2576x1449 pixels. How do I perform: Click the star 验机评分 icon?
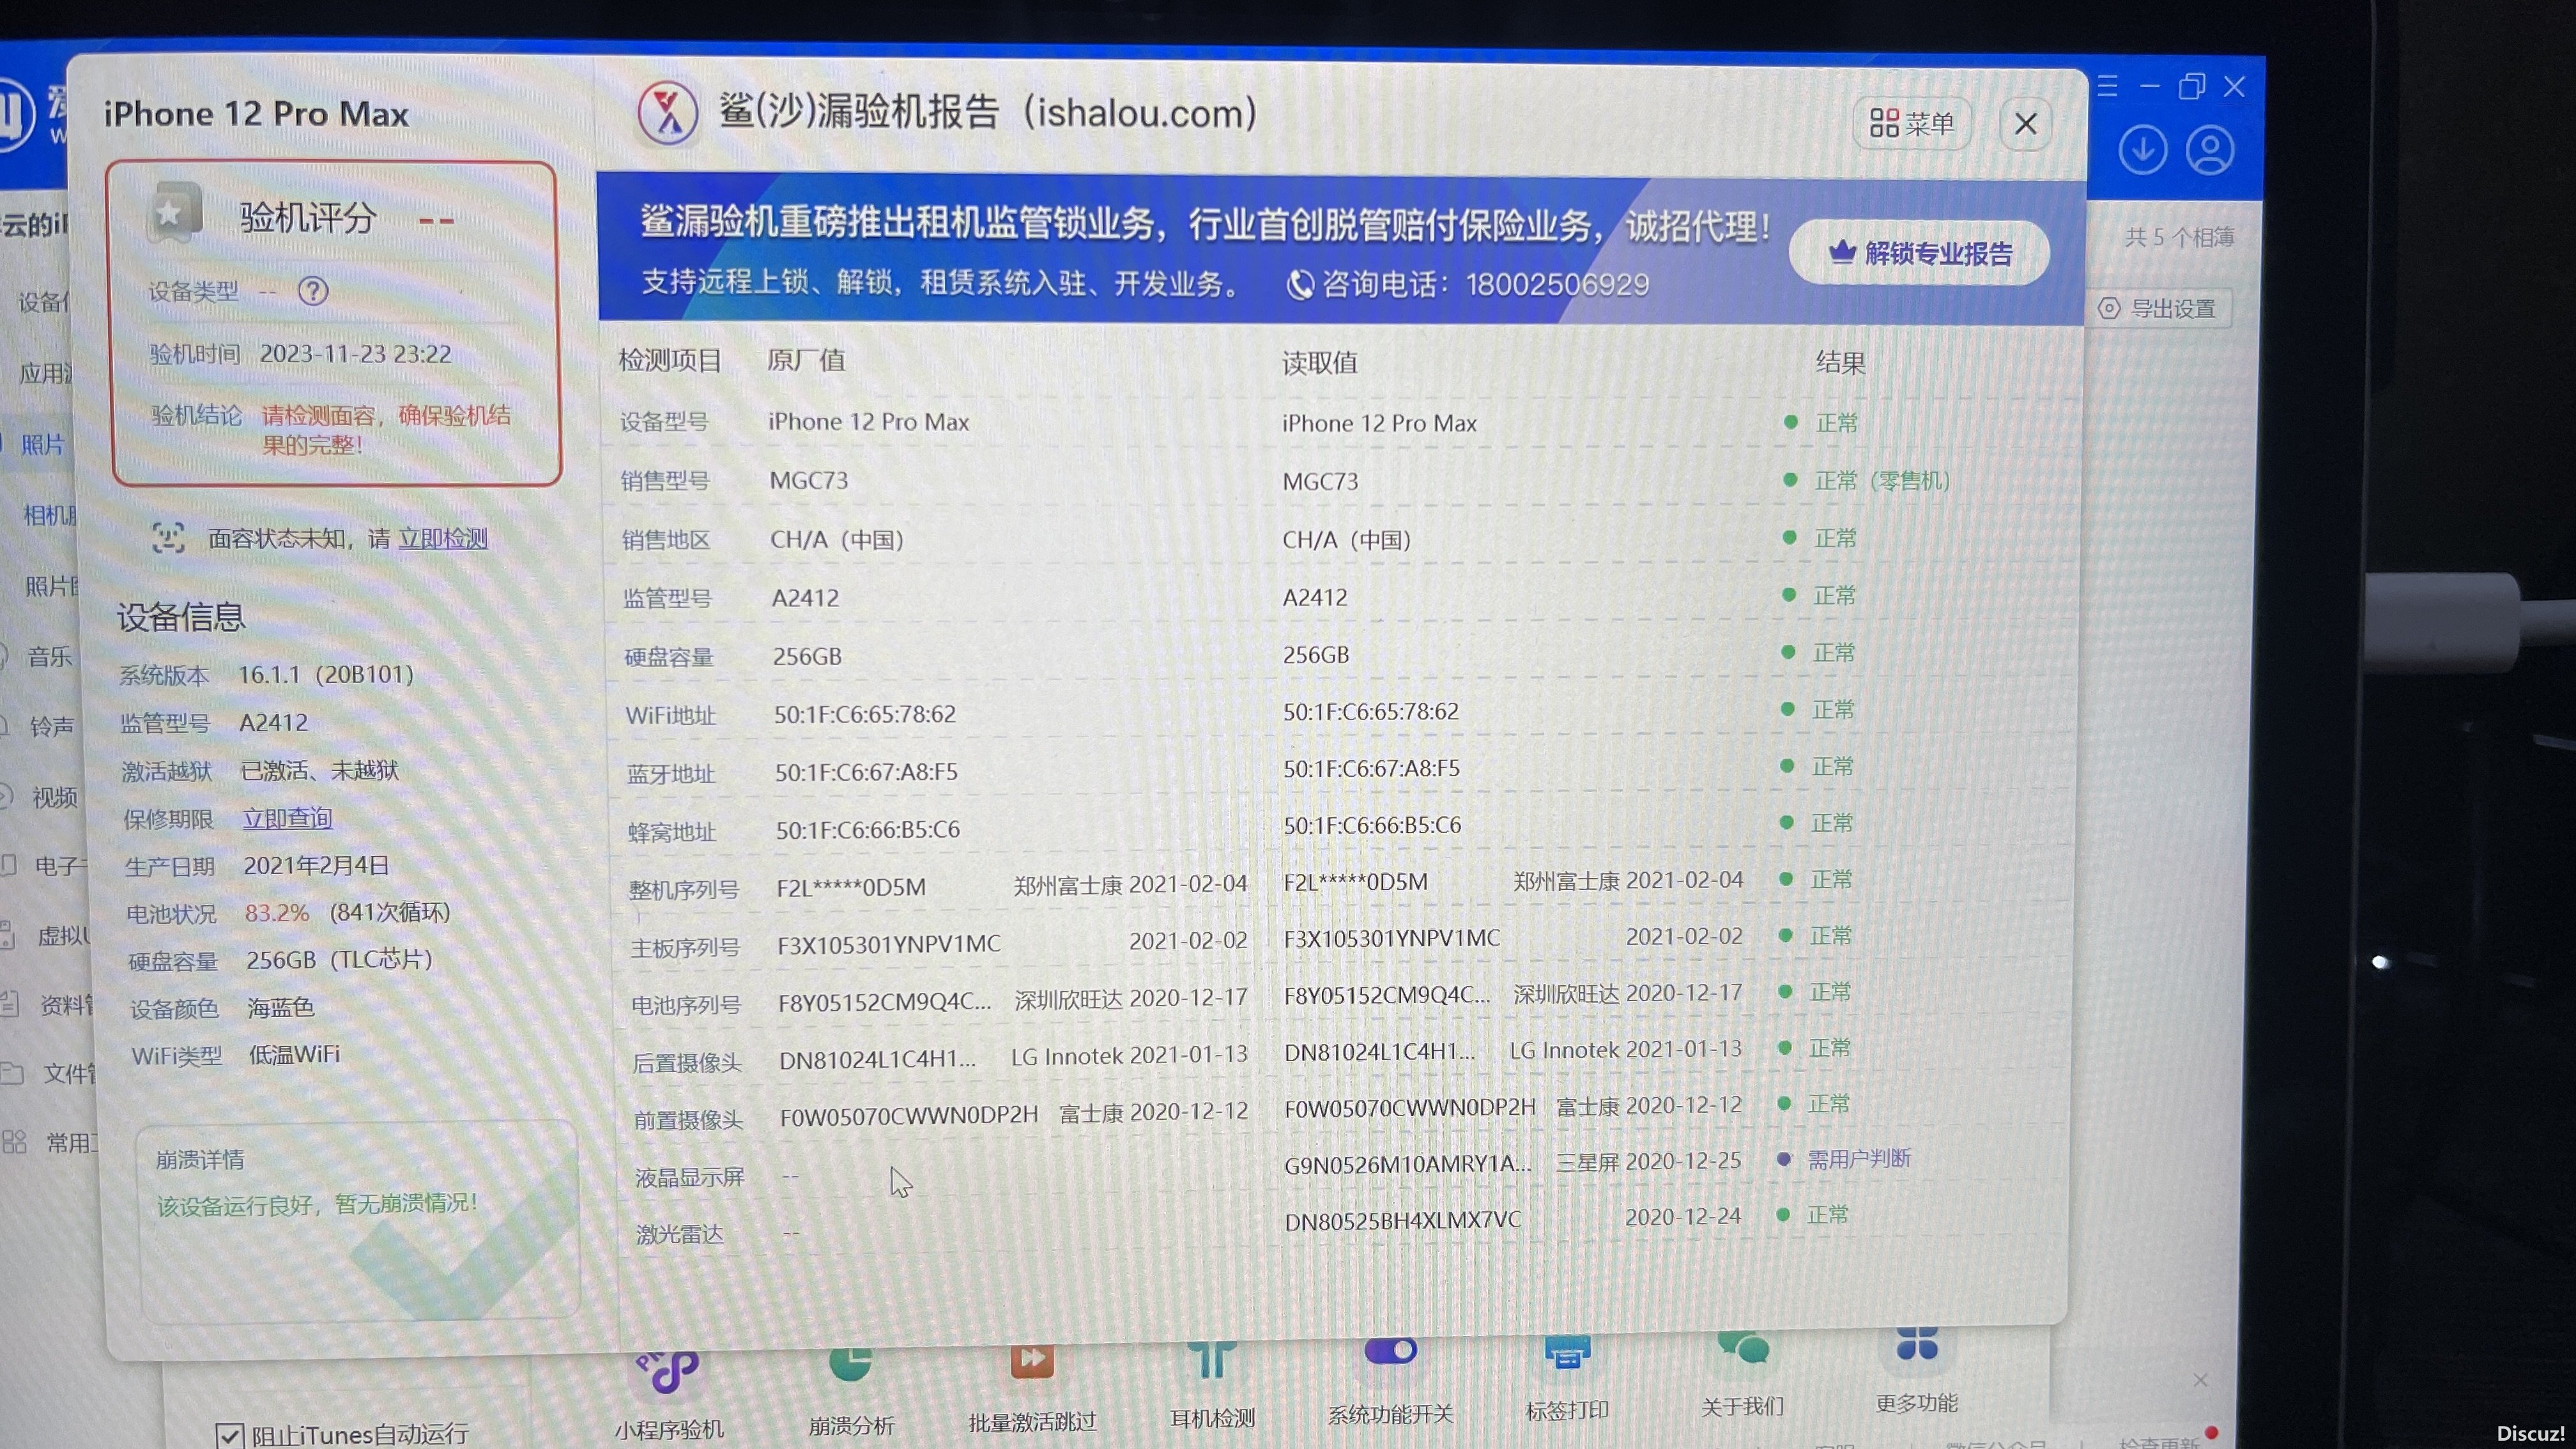tap(174, 212)
